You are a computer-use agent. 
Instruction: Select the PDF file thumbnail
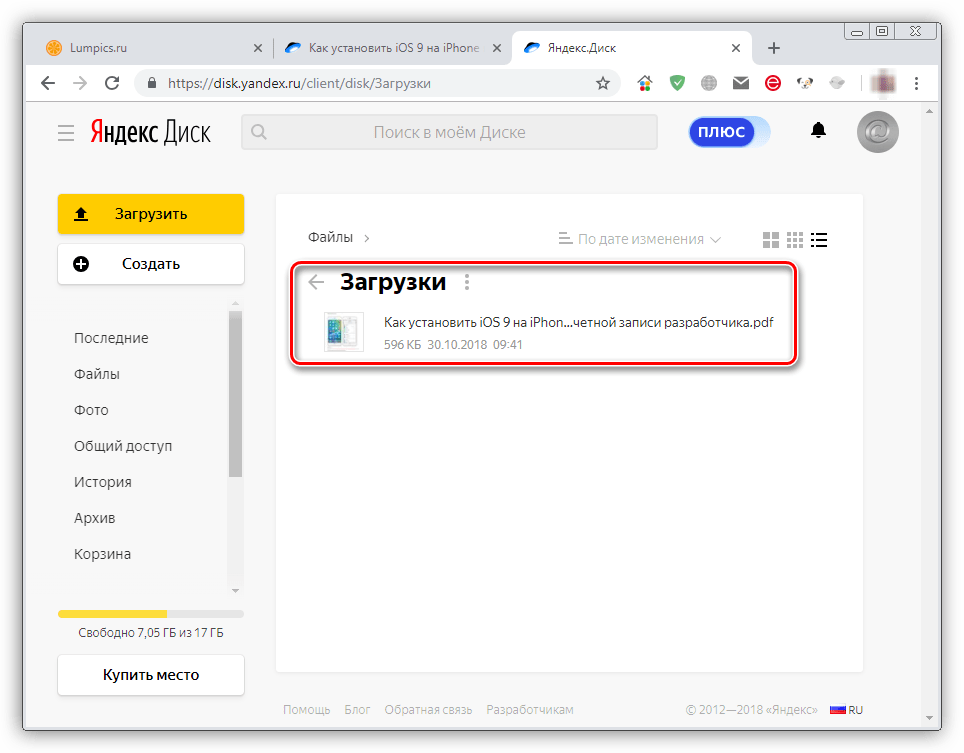(x=344, y=332)
